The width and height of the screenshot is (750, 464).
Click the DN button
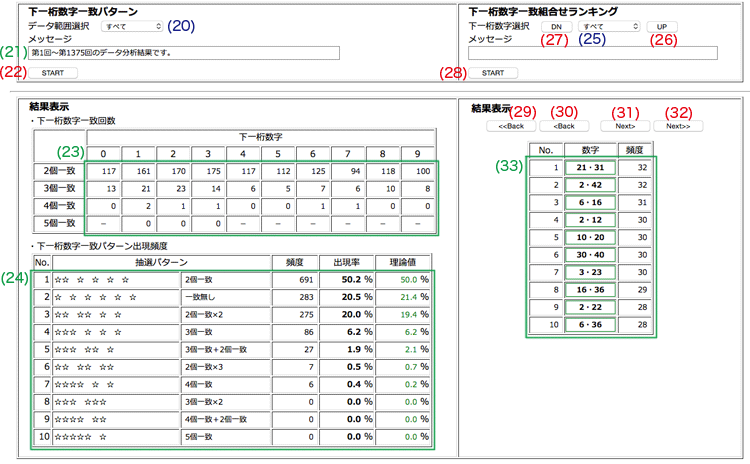click(x=556, y=27)
